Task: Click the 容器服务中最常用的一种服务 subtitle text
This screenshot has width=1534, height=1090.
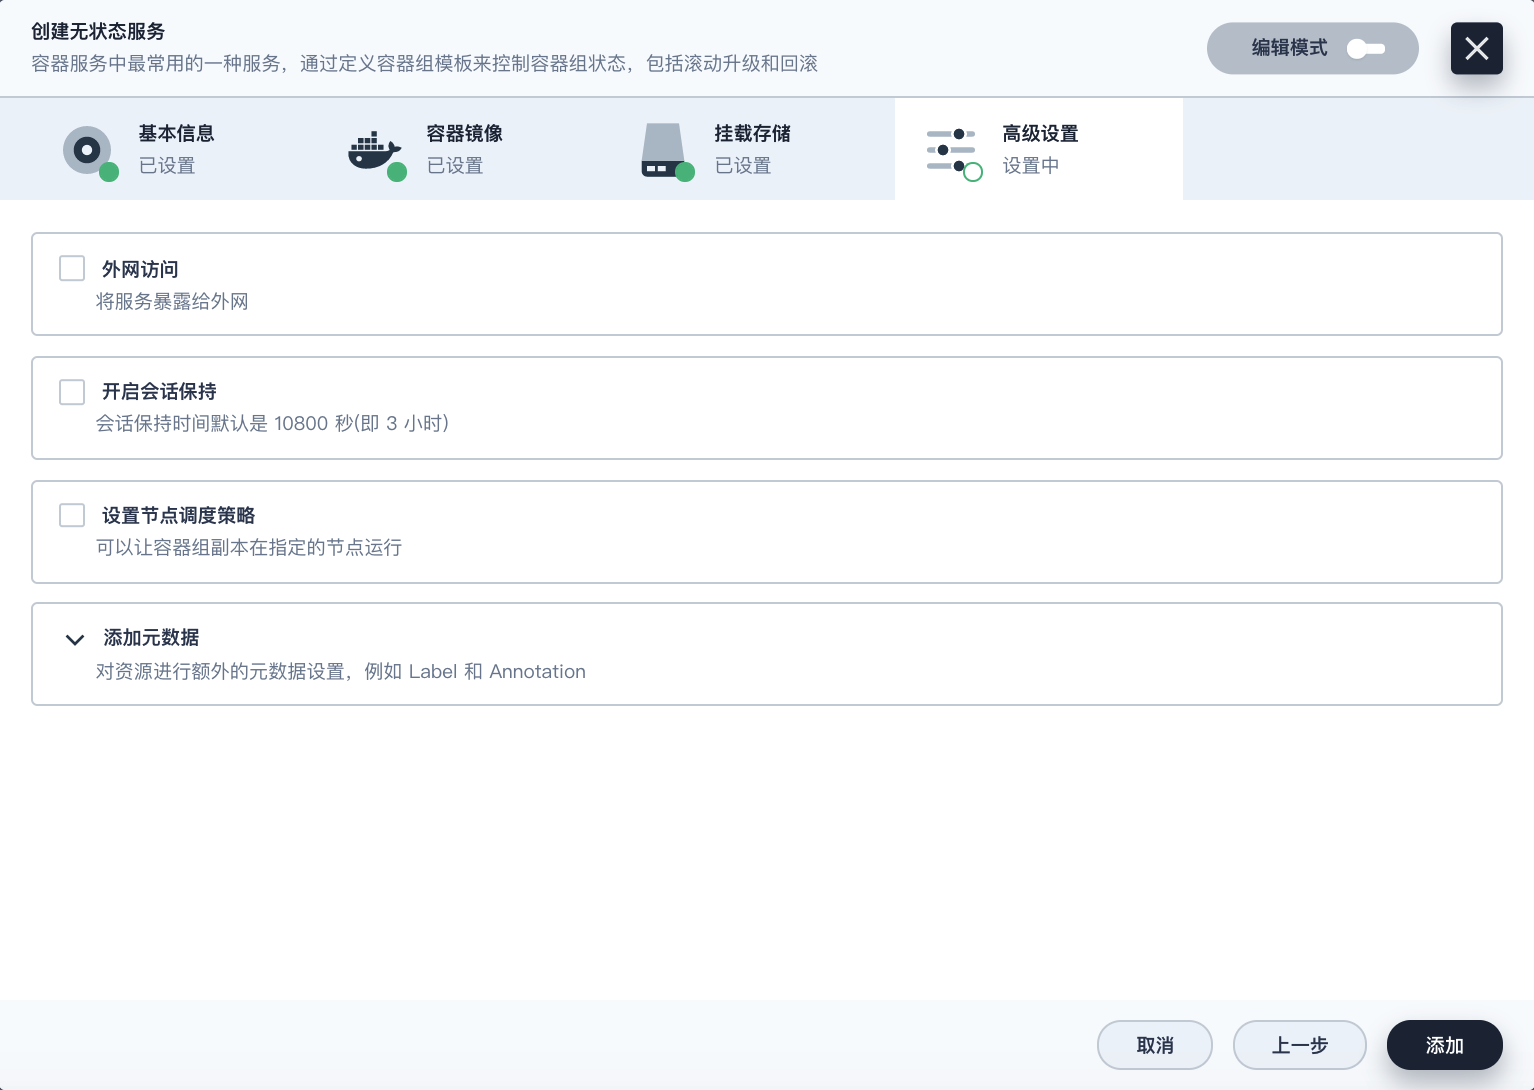Action: pos(425,63)
